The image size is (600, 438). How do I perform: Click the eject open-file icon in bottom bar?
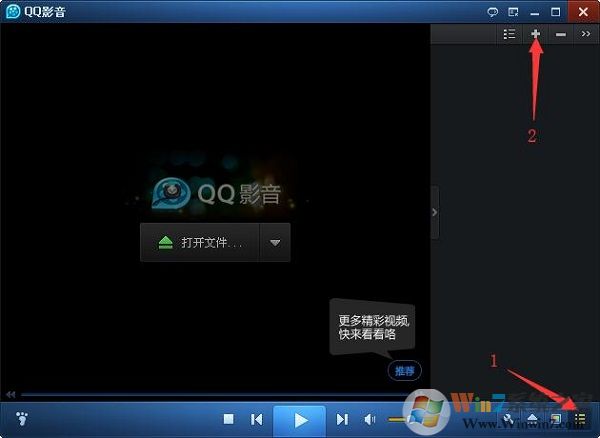(532, 419)
